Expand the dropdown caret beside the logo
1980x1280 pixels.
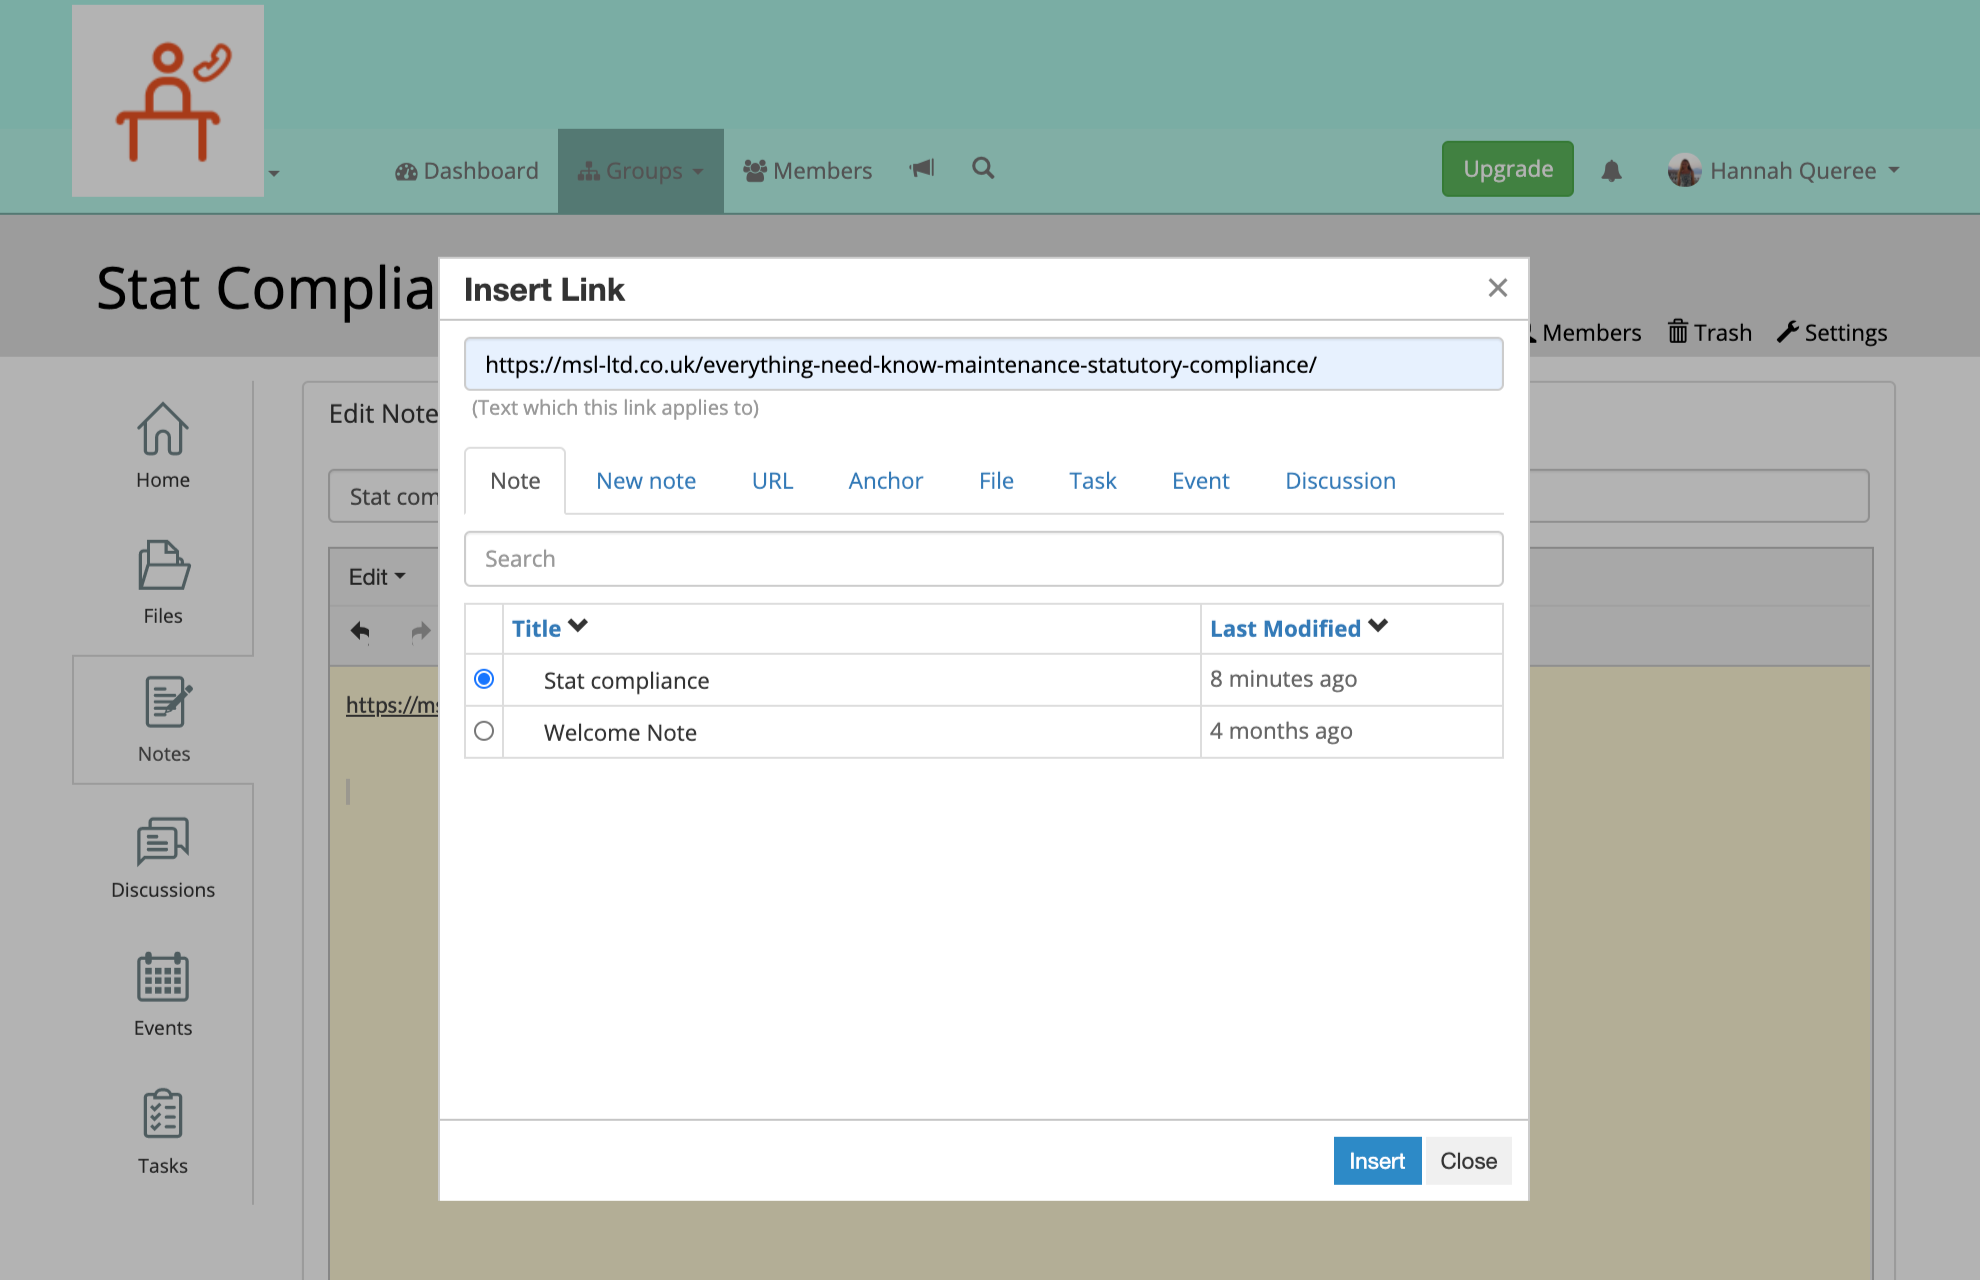(x=273, y=174)
